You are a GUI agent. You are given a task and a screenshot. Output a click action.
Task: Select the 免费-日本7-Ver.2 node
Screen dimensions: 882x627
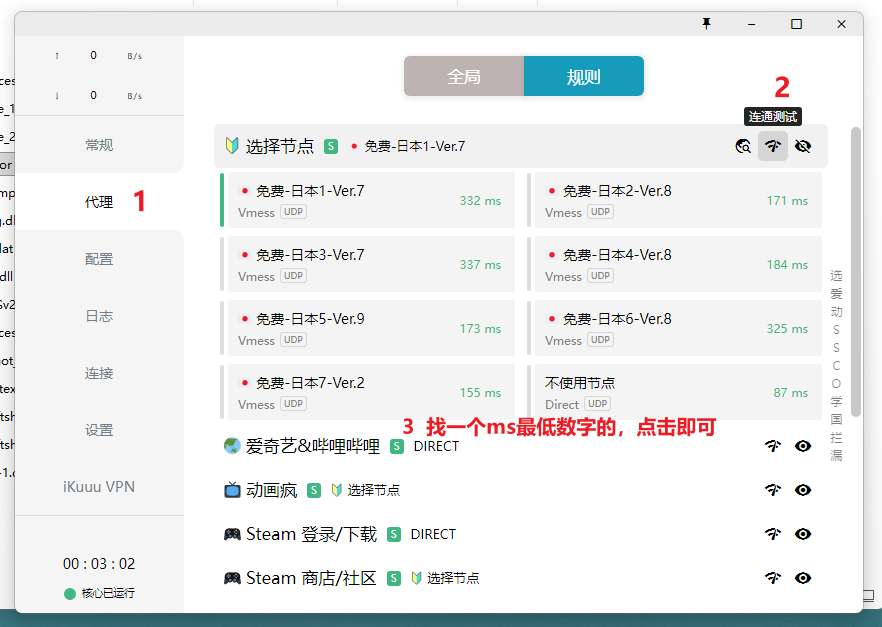tap(368, 392)
